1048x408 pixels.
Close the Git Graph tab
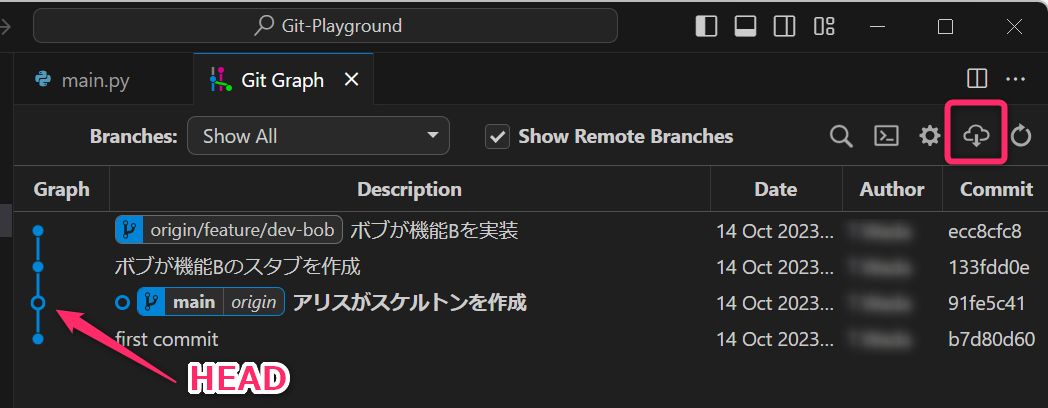tap(351, 80)
